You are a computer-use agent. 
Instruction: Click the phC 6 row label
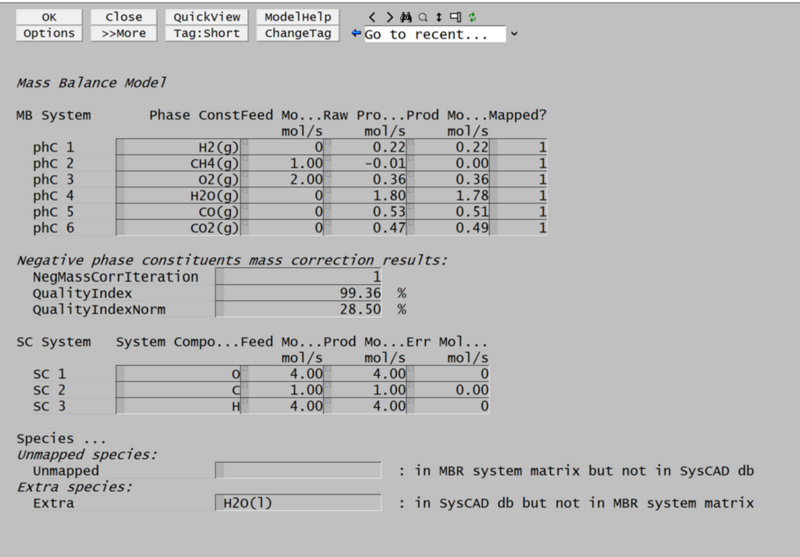tap(54, 228)
